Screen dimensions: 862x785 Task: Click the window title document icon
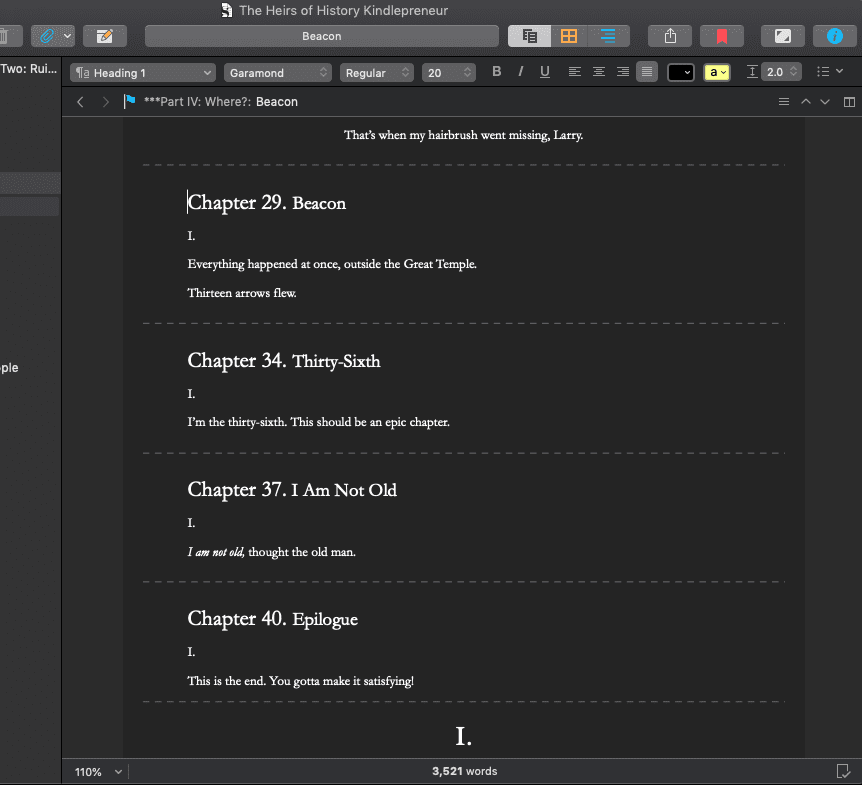tap(226, 10)
